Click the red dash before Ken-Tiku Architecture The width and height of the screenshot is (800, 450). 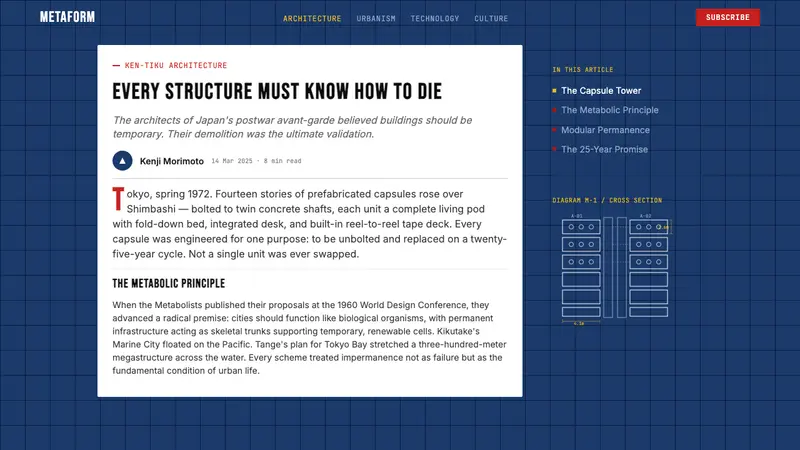116,66
